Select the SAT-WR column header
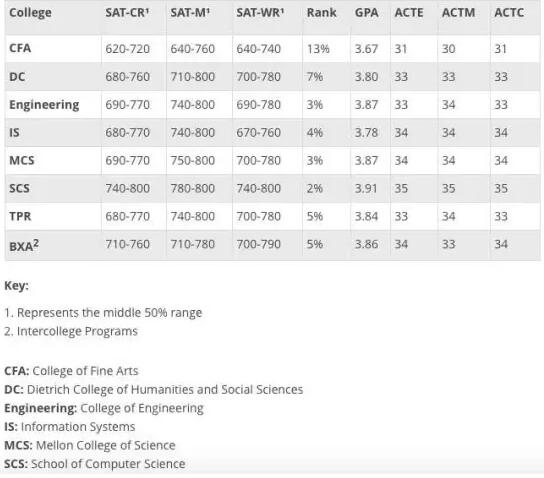The width and height of the screenshot is (544, 478). click(260, 12)
